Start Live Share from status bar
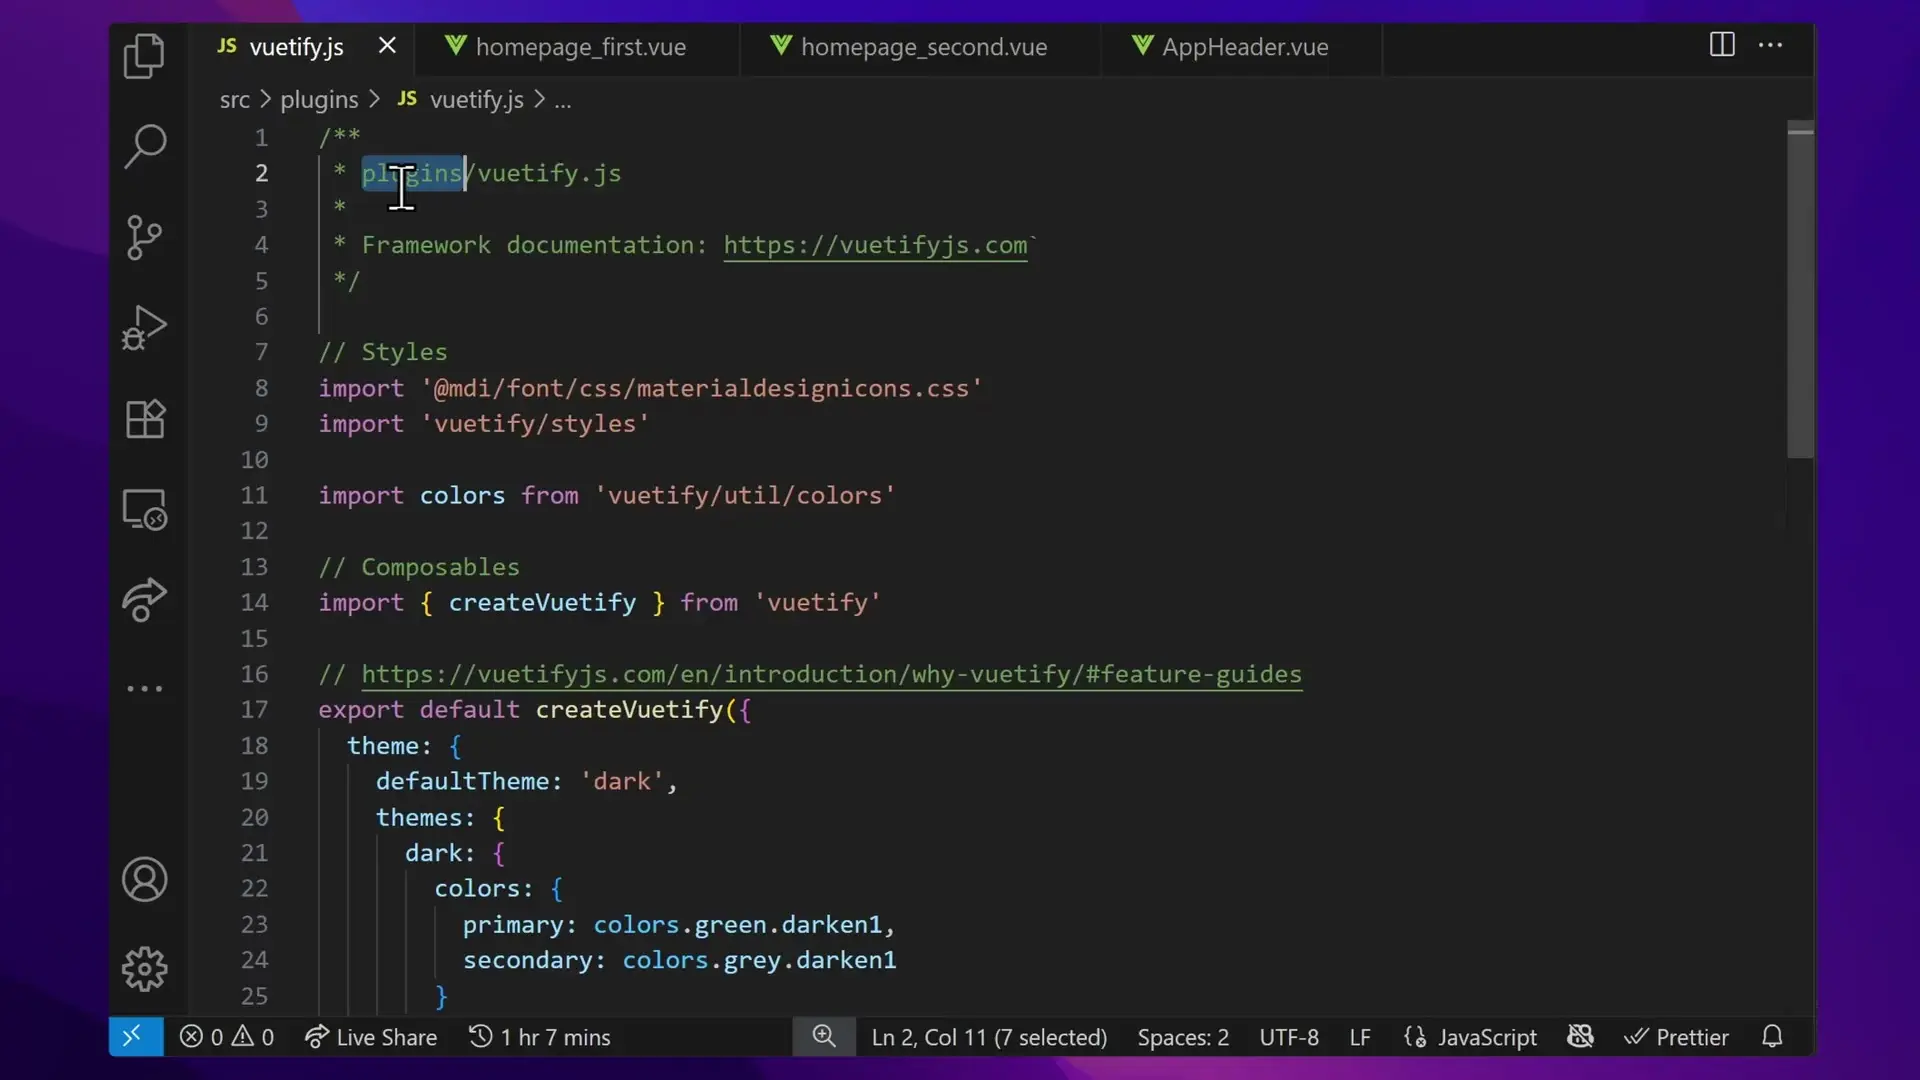1920x1080 pixels. (x=371, y=1037)
